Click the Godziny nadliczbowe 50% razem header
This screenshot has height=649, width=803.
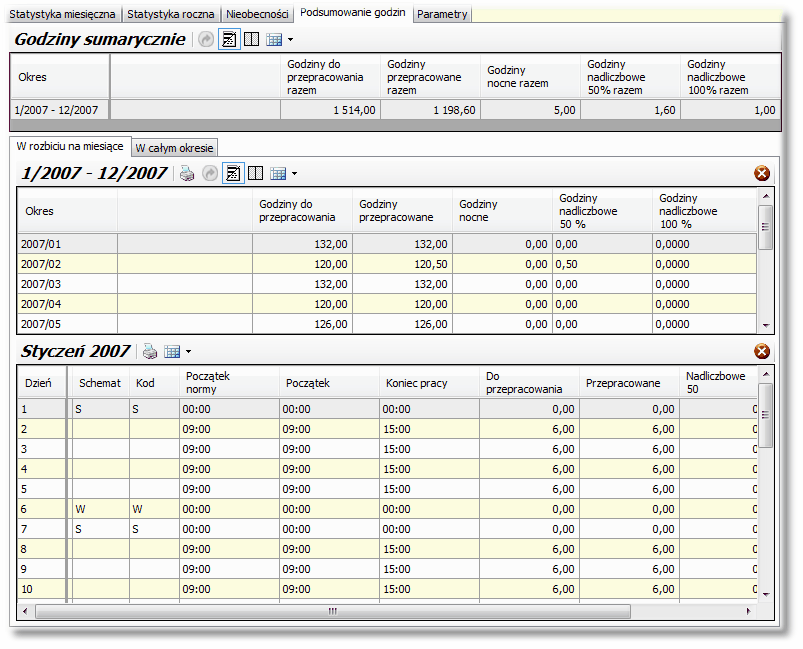[x=630, y=77]
